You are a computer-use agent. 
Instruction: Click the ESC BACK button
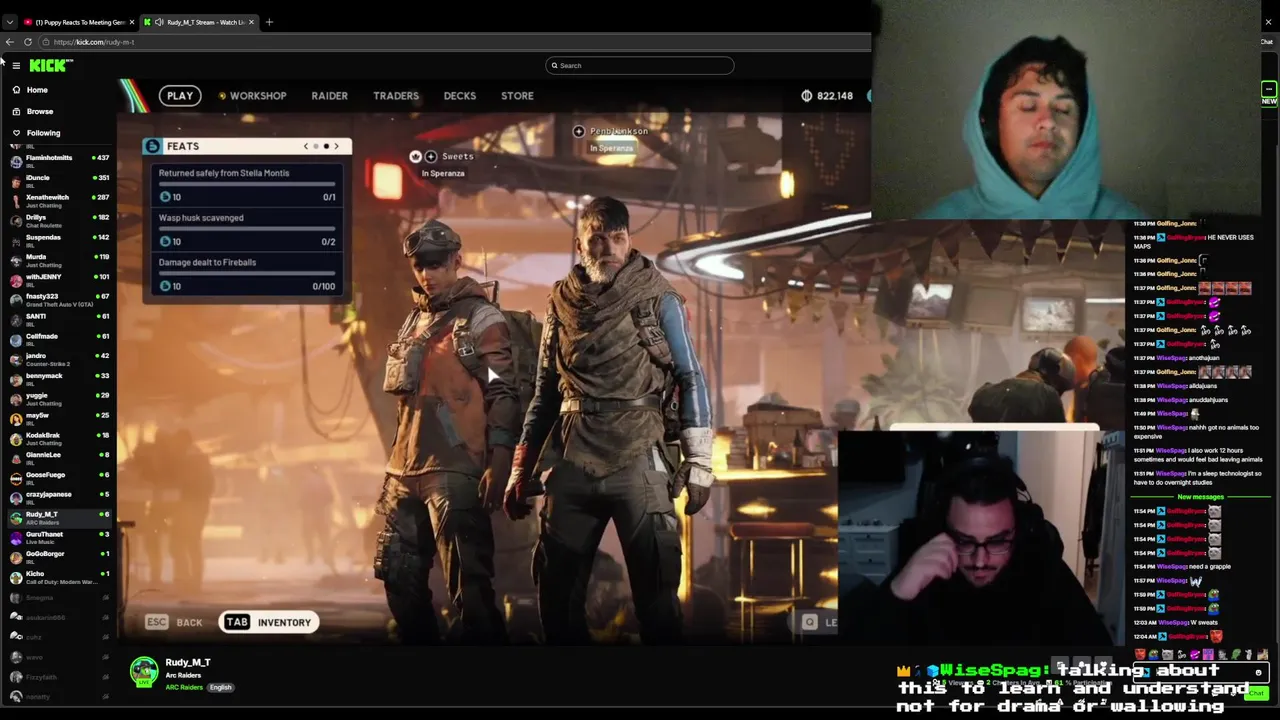pyautogui.click(x=175, y=622)
